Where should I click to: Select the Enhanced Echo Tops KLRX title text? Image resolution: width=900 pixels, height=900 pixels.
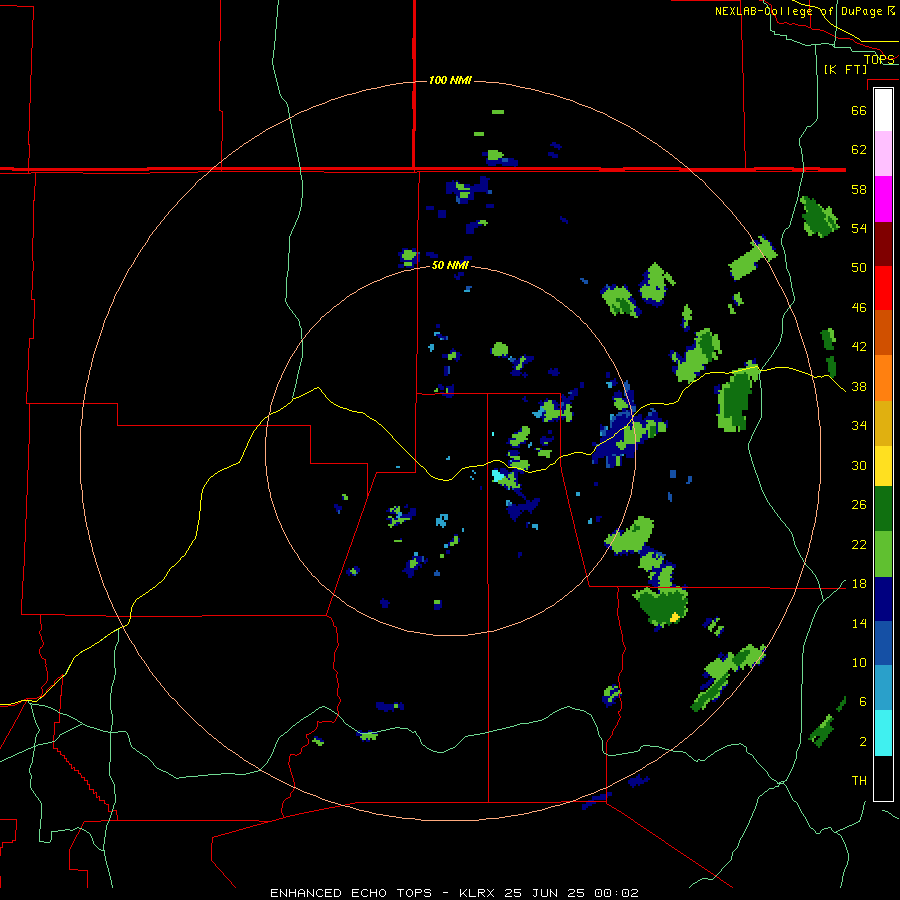pyautogui.click(x=454, y=893)
